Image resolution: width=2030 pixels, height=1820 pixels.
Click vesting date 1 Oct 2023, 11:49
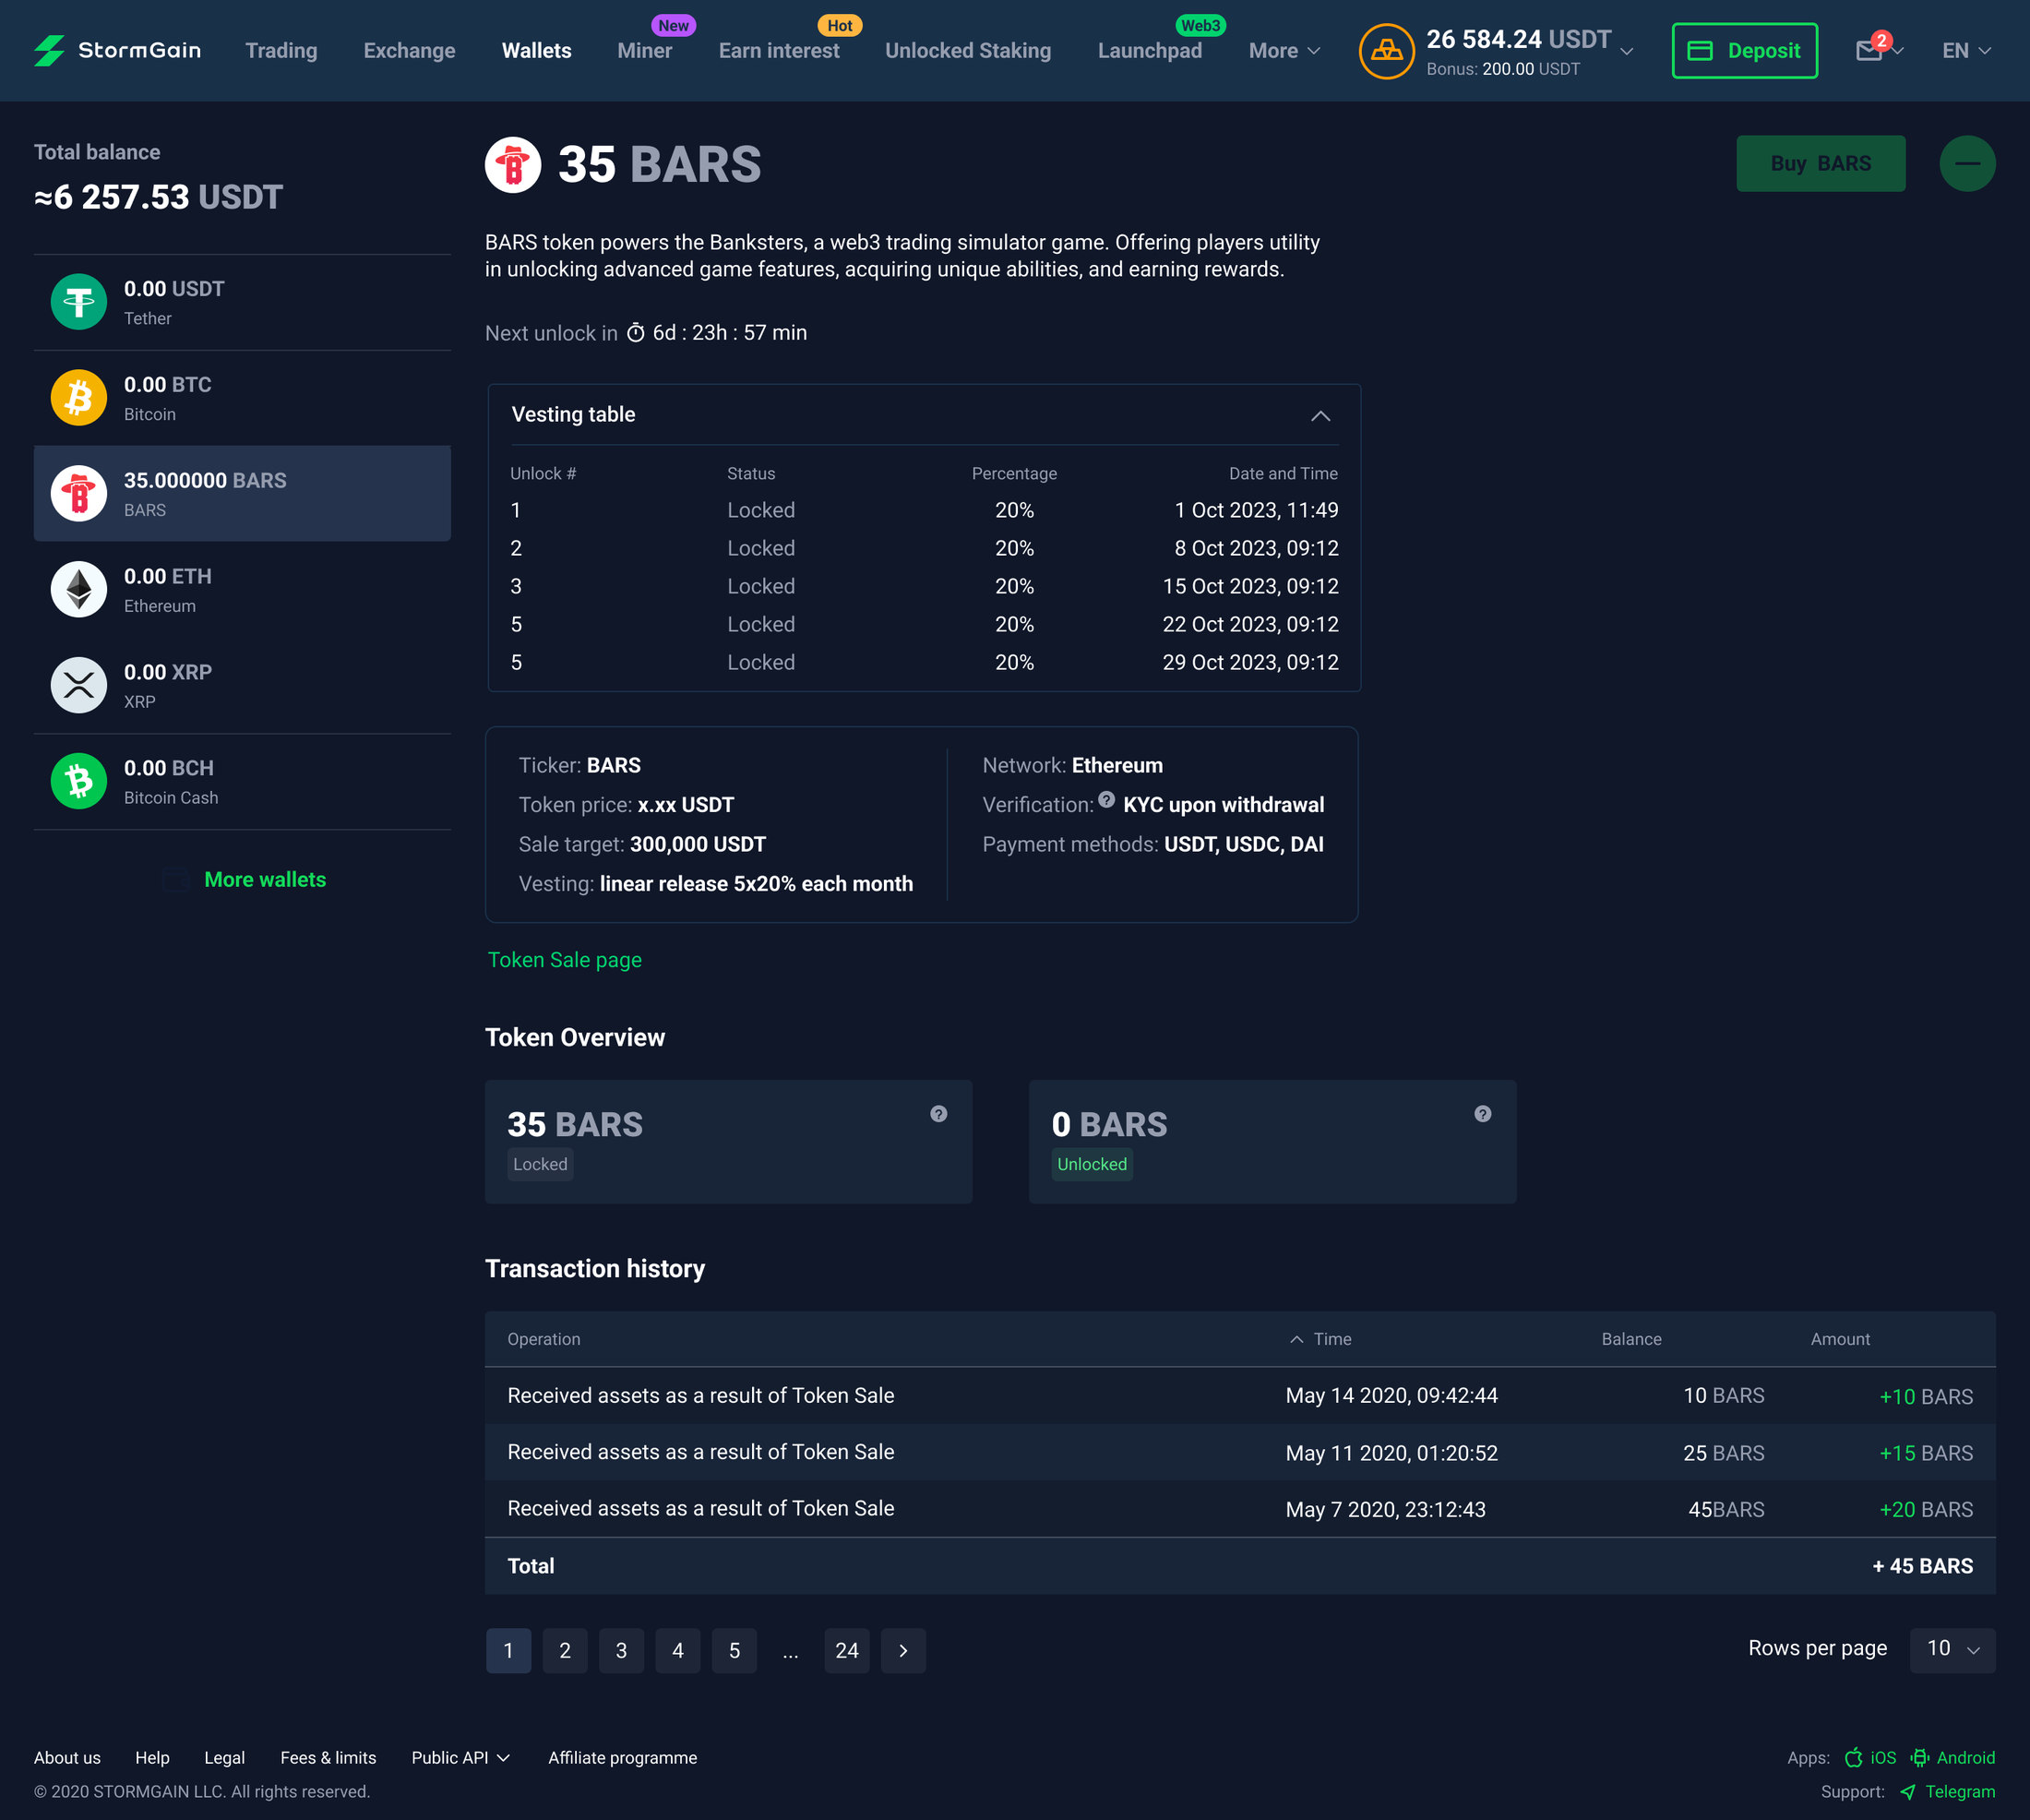click(x=1256, y=510)
